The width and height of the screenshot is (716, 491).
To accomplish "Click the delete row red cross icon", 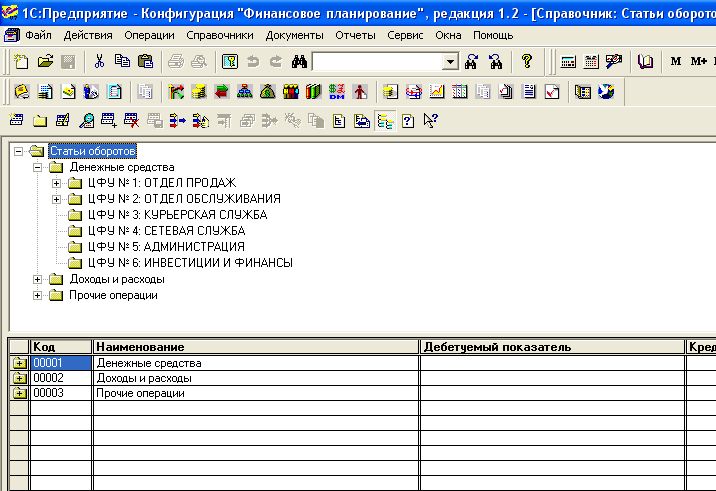I will pyautogui.click(x=132, y=121).
